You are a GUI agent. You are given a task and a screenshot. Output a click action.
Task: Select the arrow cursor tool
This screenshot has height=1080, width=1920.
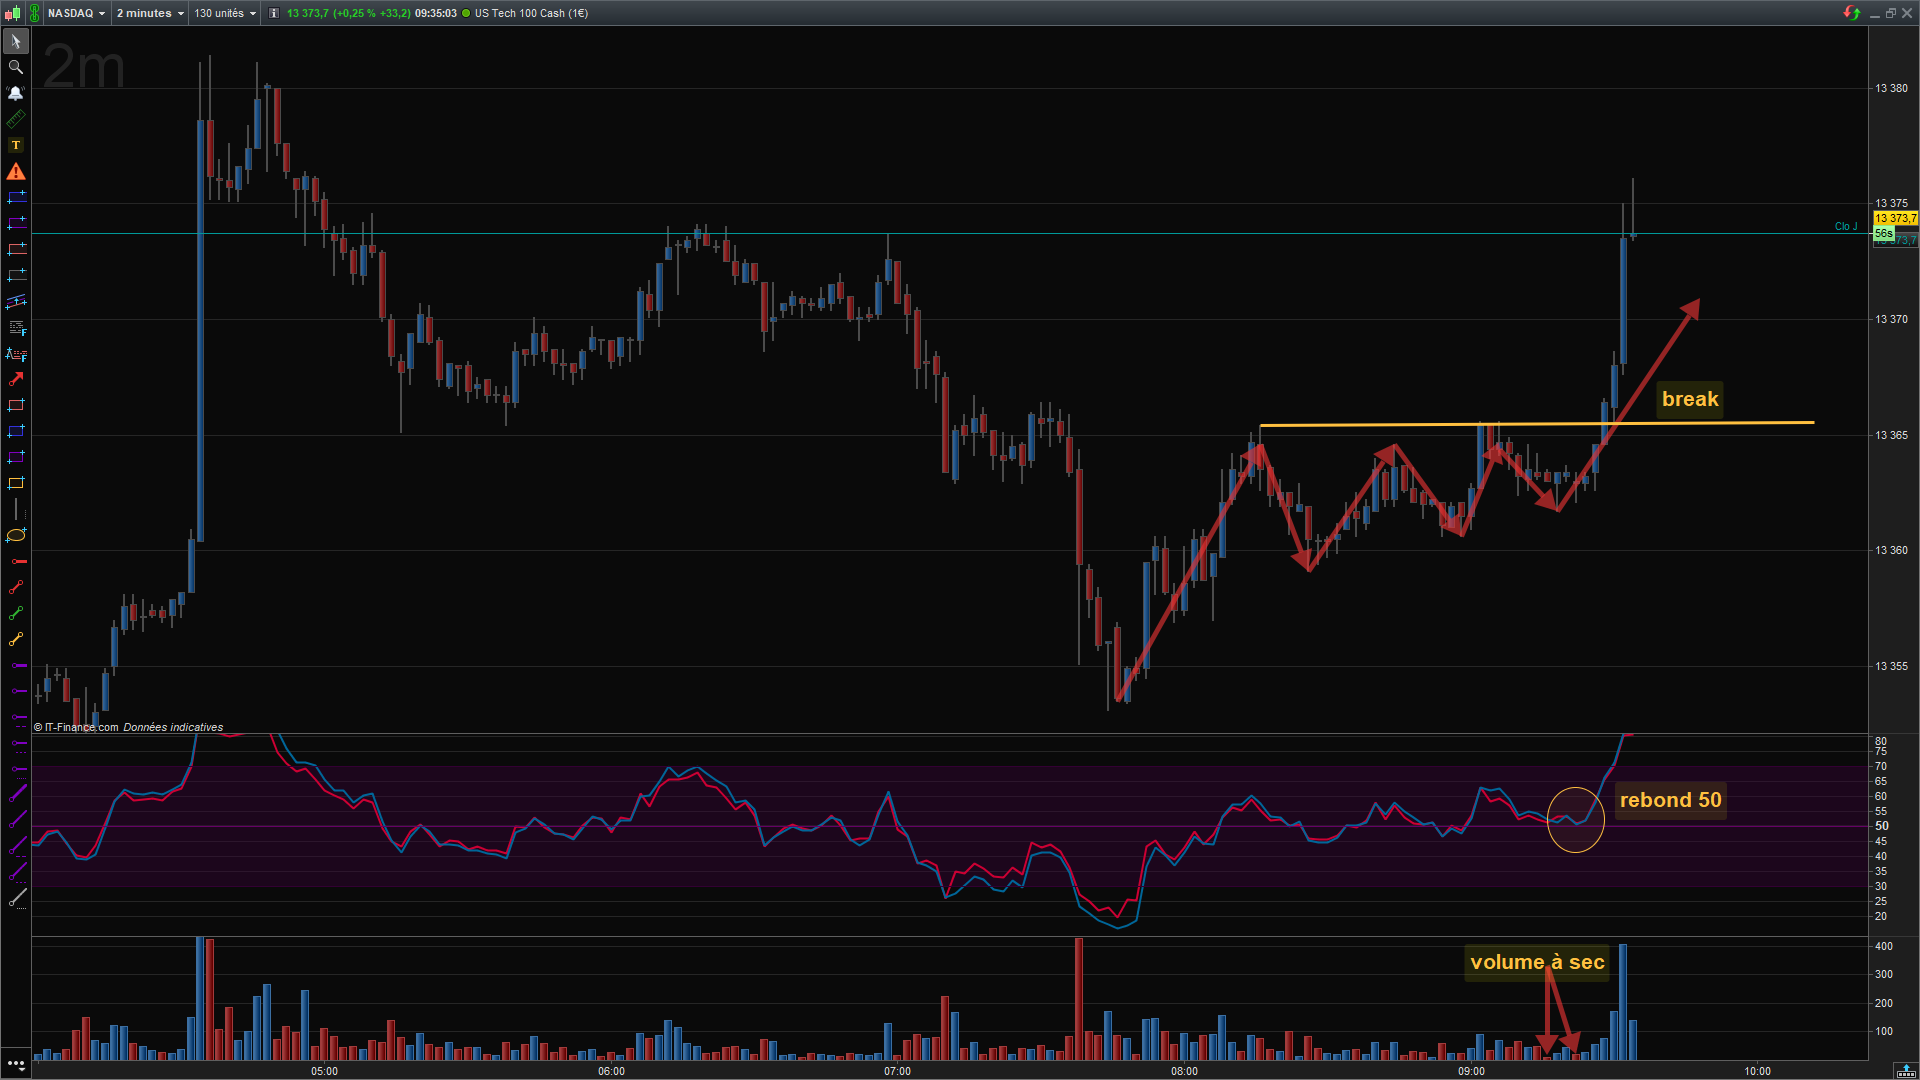pos(16,42)
